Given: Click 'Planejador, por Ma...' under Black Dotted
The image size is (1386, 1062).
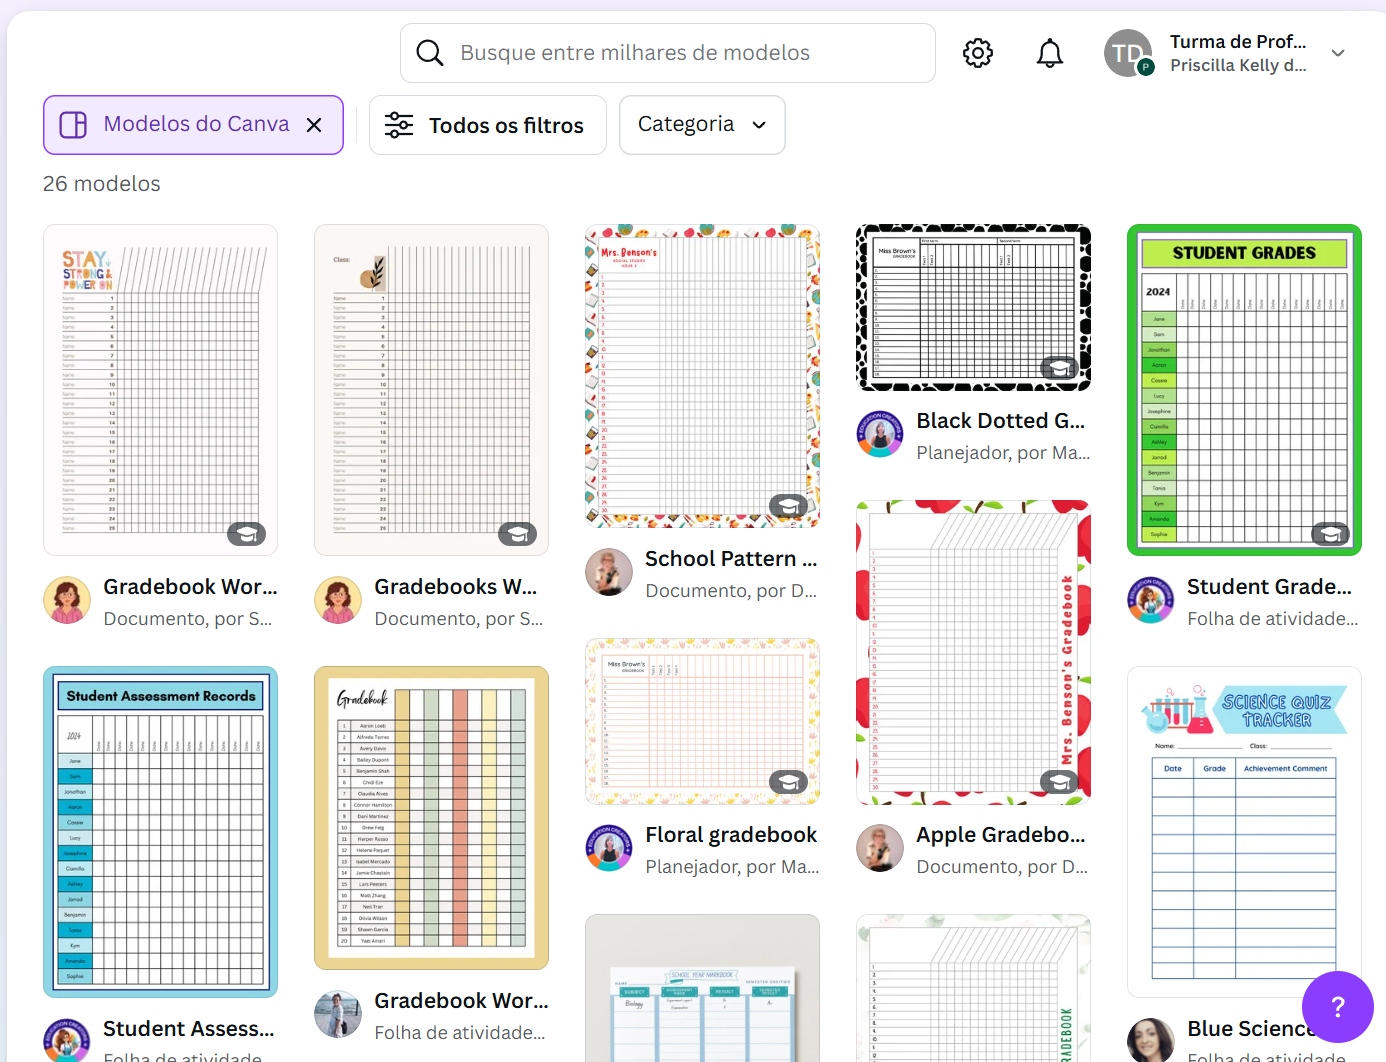Looking at the screenshot, I should coord(1003,453).
